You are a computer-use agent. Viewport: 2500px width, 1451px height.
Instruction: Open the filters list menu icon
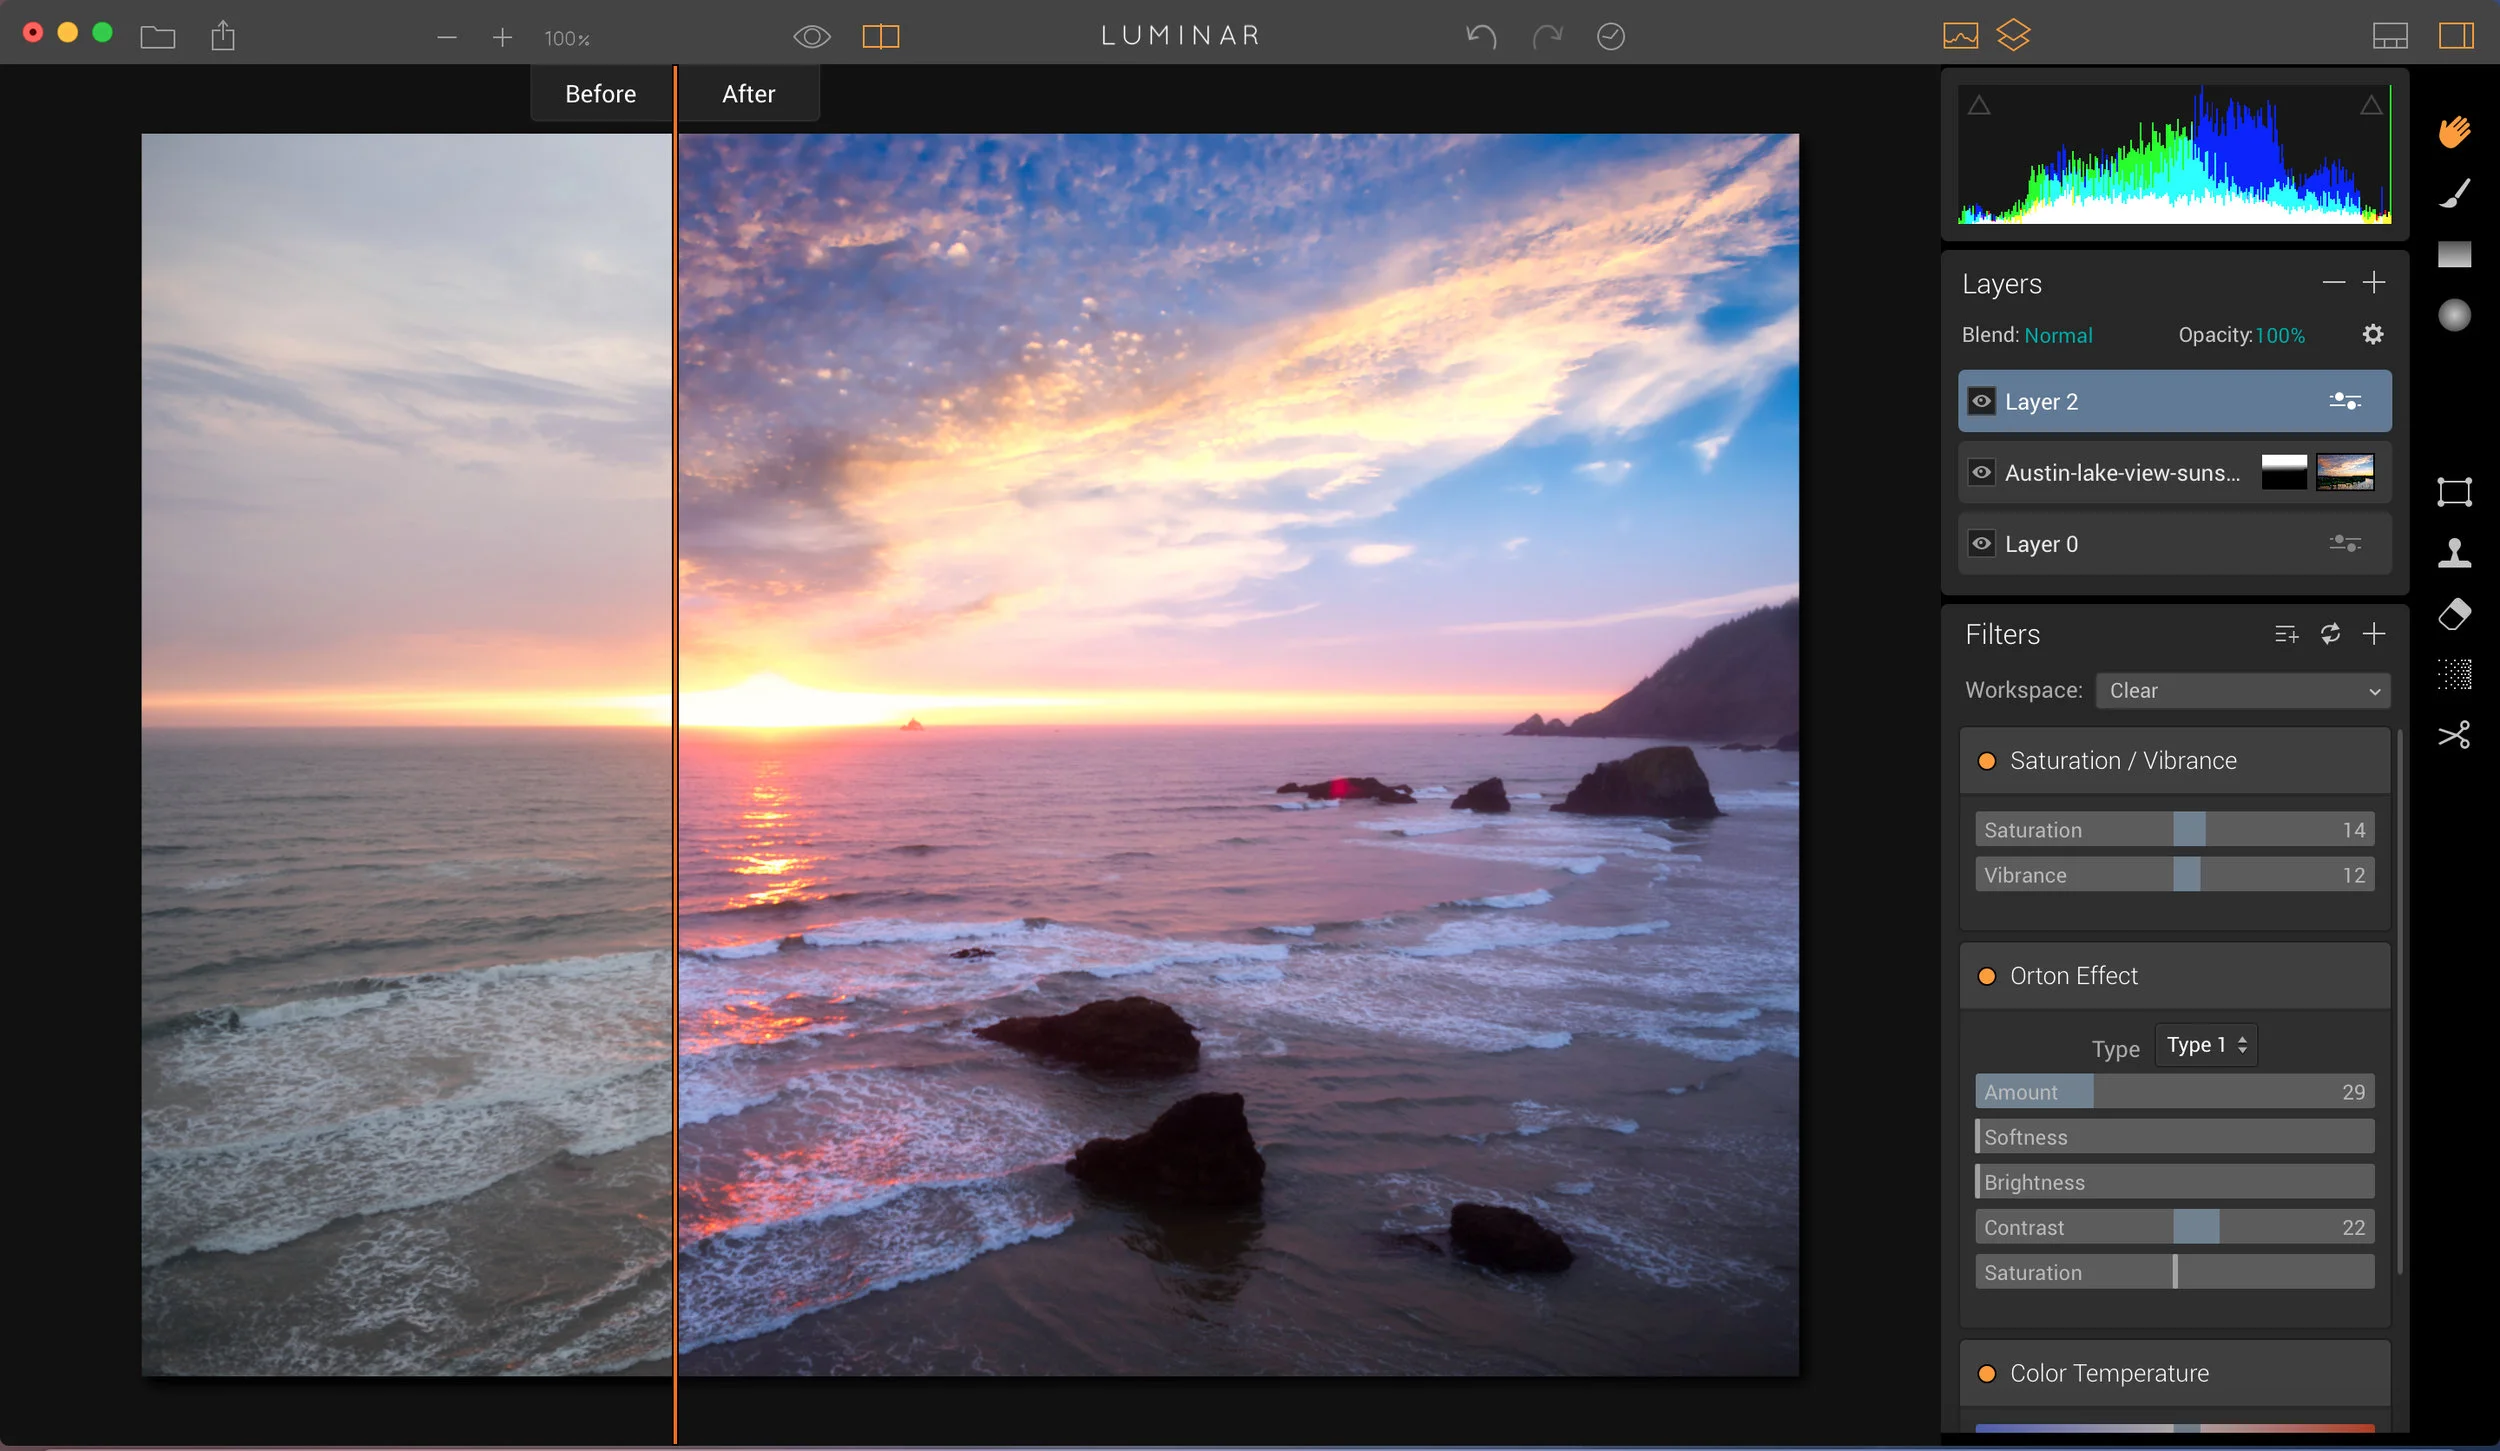(x=2286, y=634)
